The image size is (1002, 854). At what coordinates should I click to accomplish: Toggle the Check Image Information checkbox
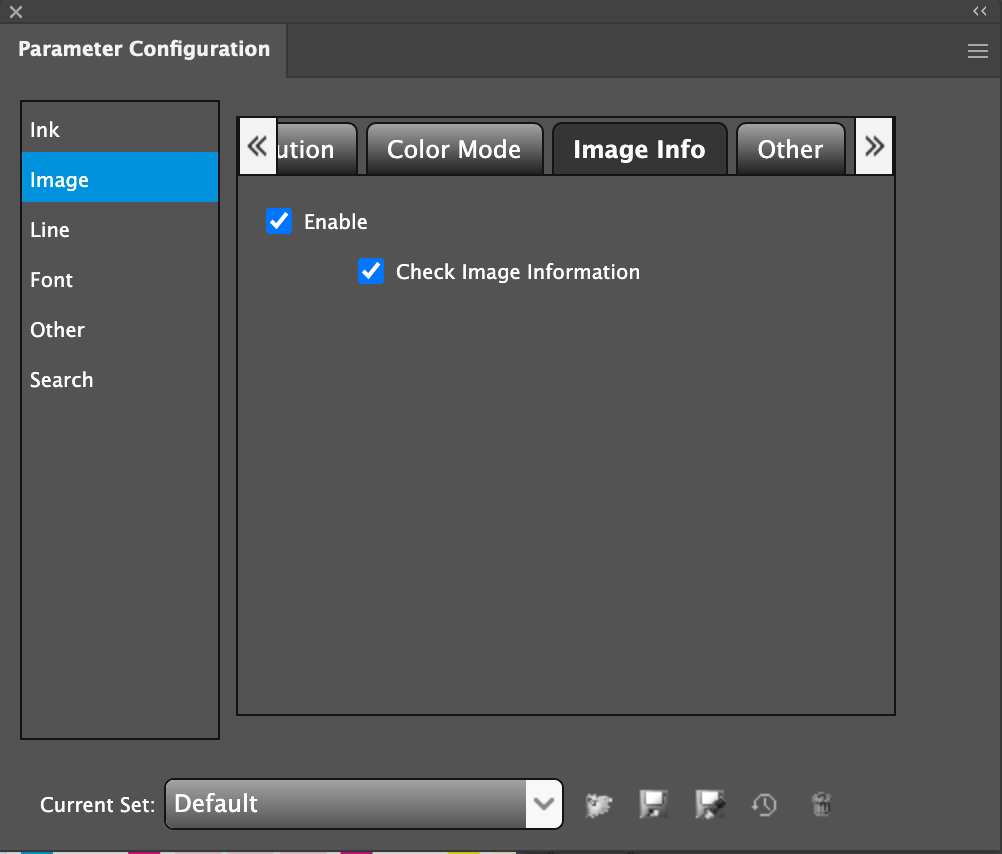point(371,271)
